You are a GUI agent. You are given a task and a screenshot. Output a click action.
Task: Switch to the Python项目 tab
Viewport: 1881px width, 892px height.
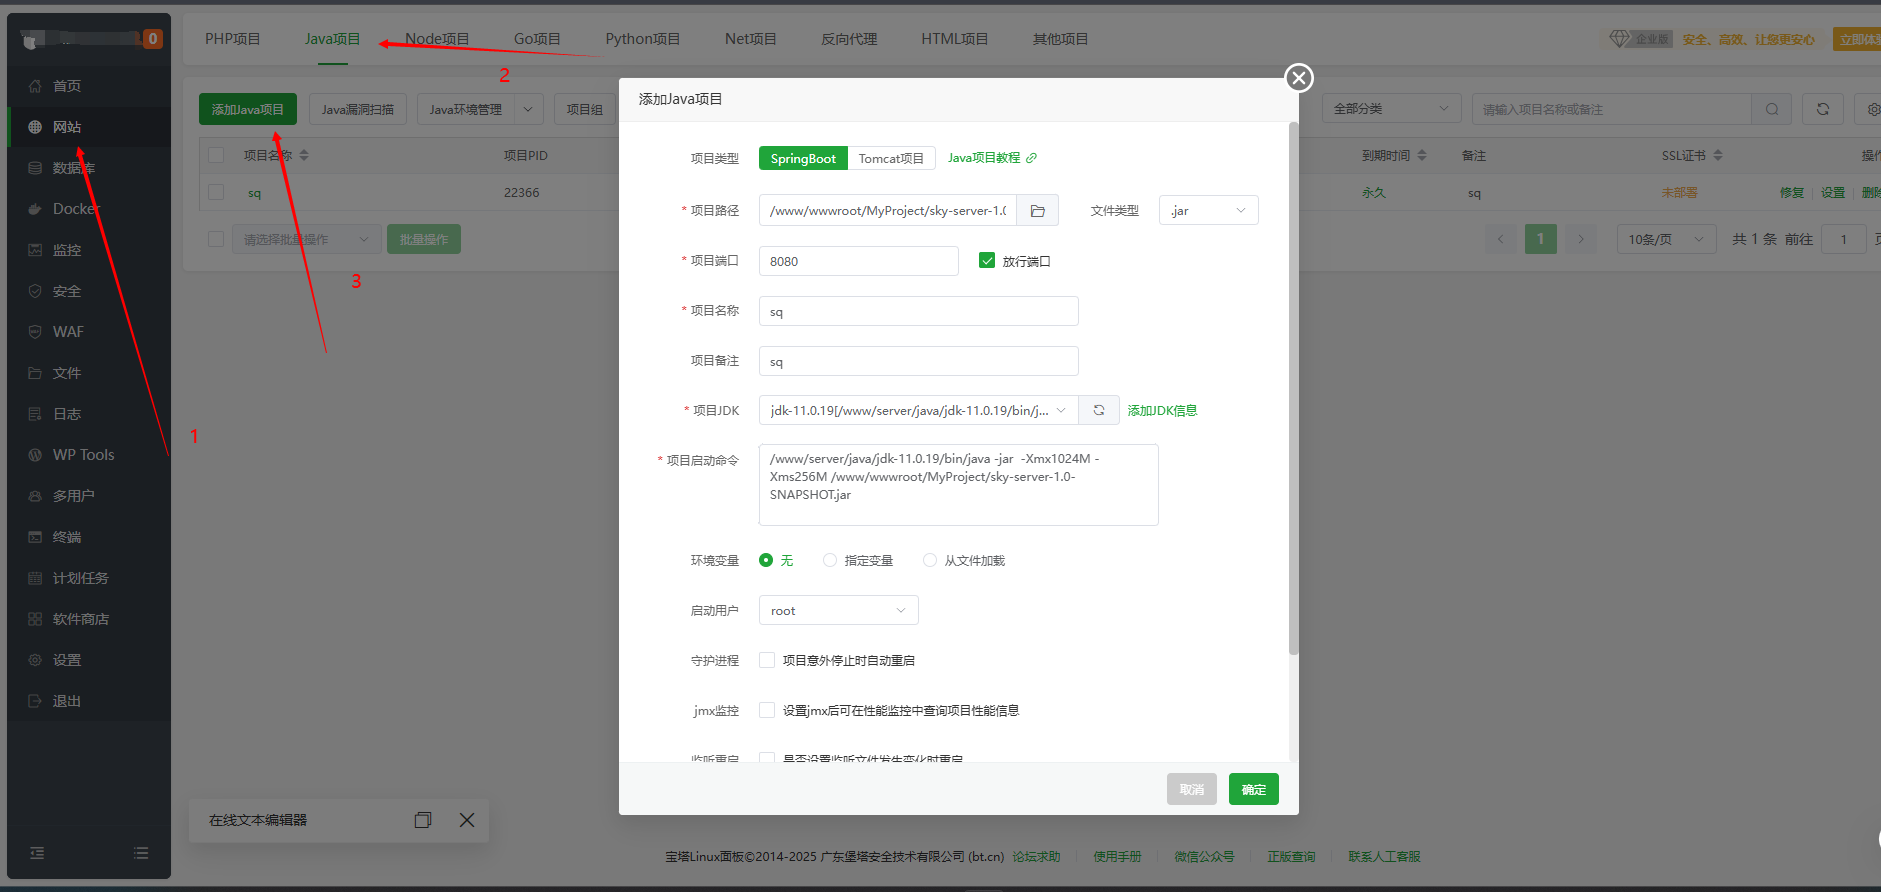[643, 39]
